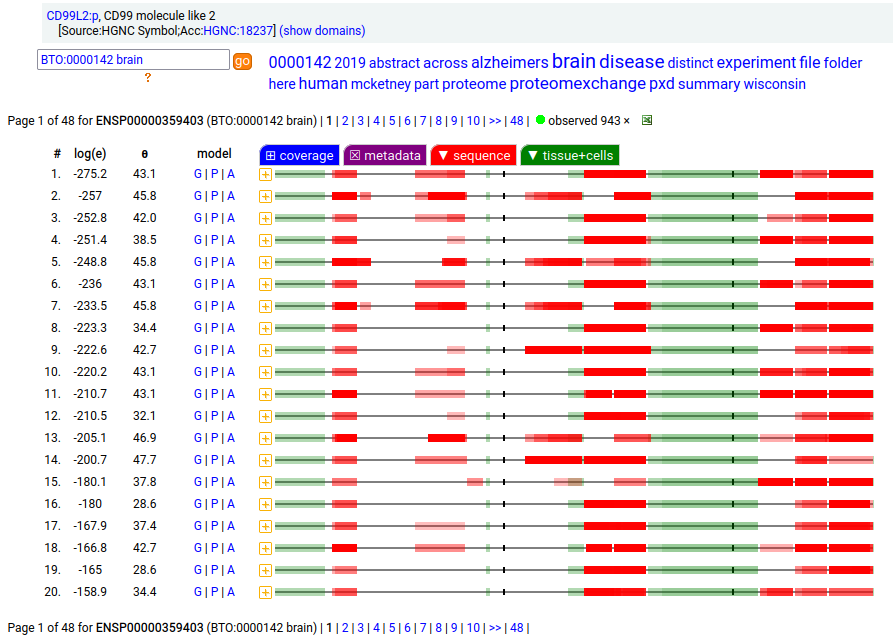Screen dimensions: 893x642
Task: Click the word cloud term brain
Action: pyautogui.click(x=574, y=61)
